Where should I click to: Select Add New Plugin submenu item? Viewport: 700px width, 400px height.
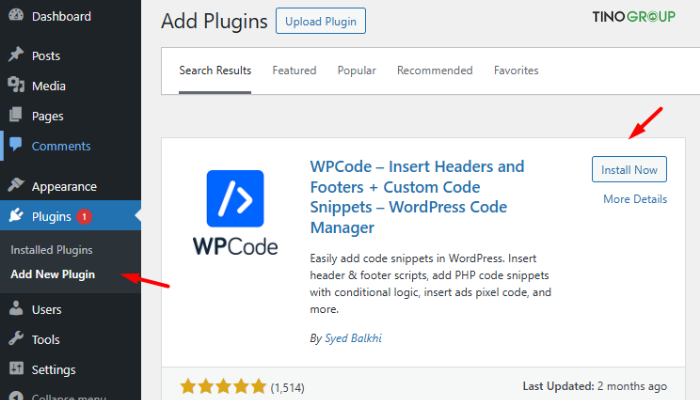click(x=53, y=274)
